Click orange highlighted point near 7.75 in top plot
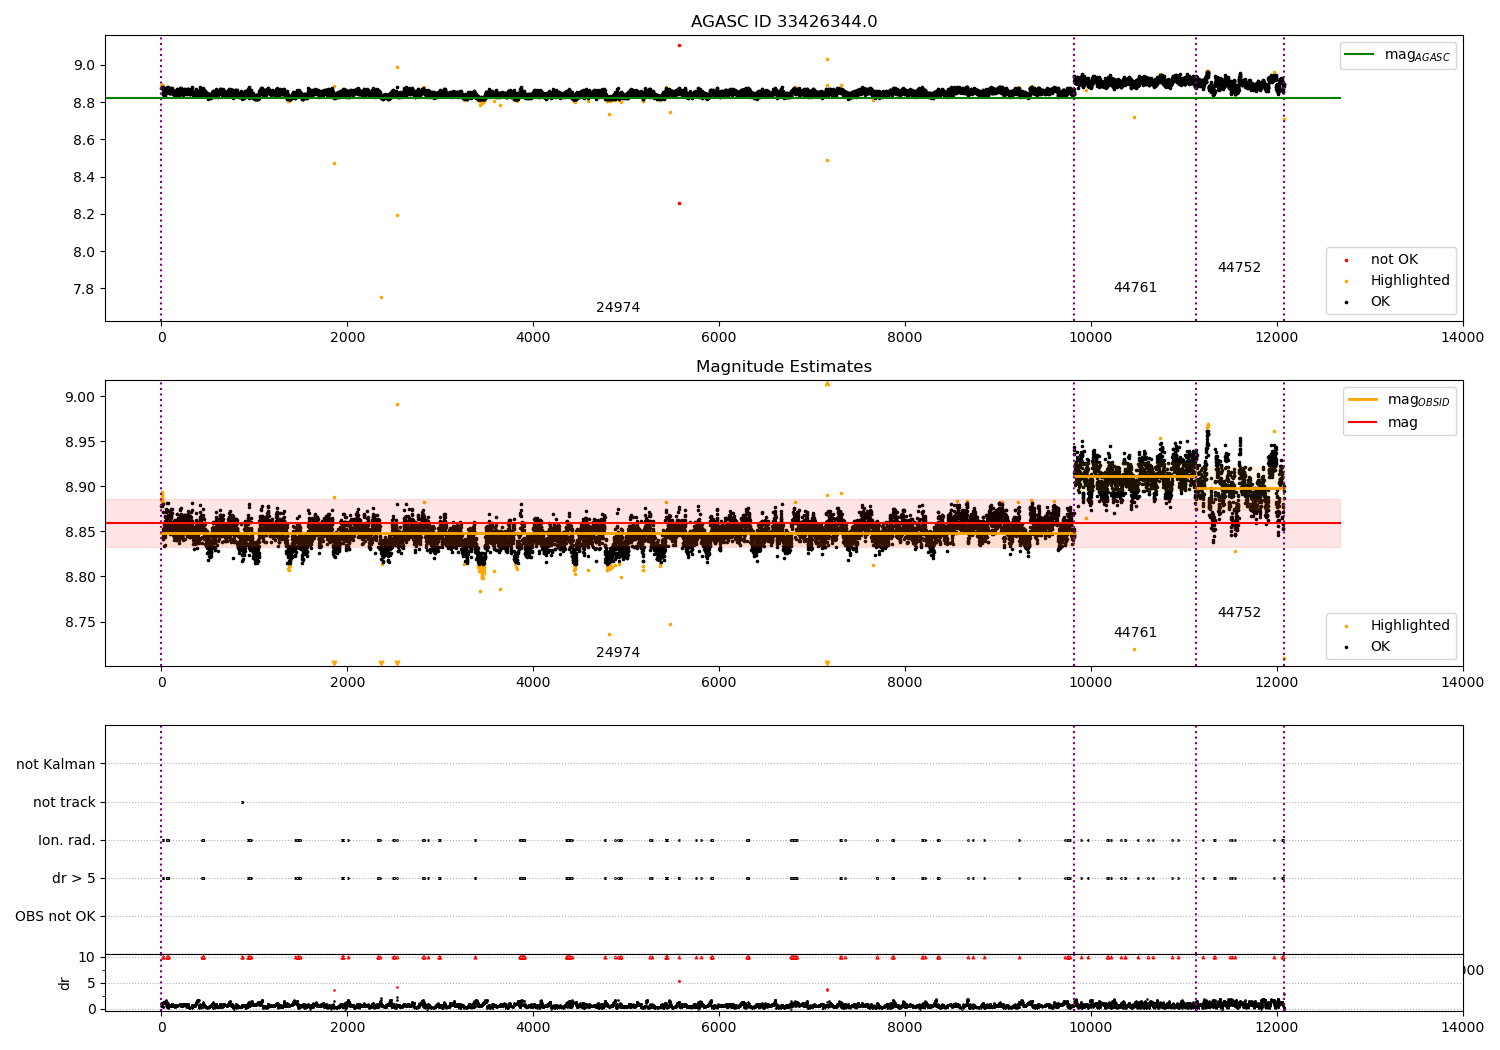This screenshot has width=1500, height=1050. tap(381, 297)
